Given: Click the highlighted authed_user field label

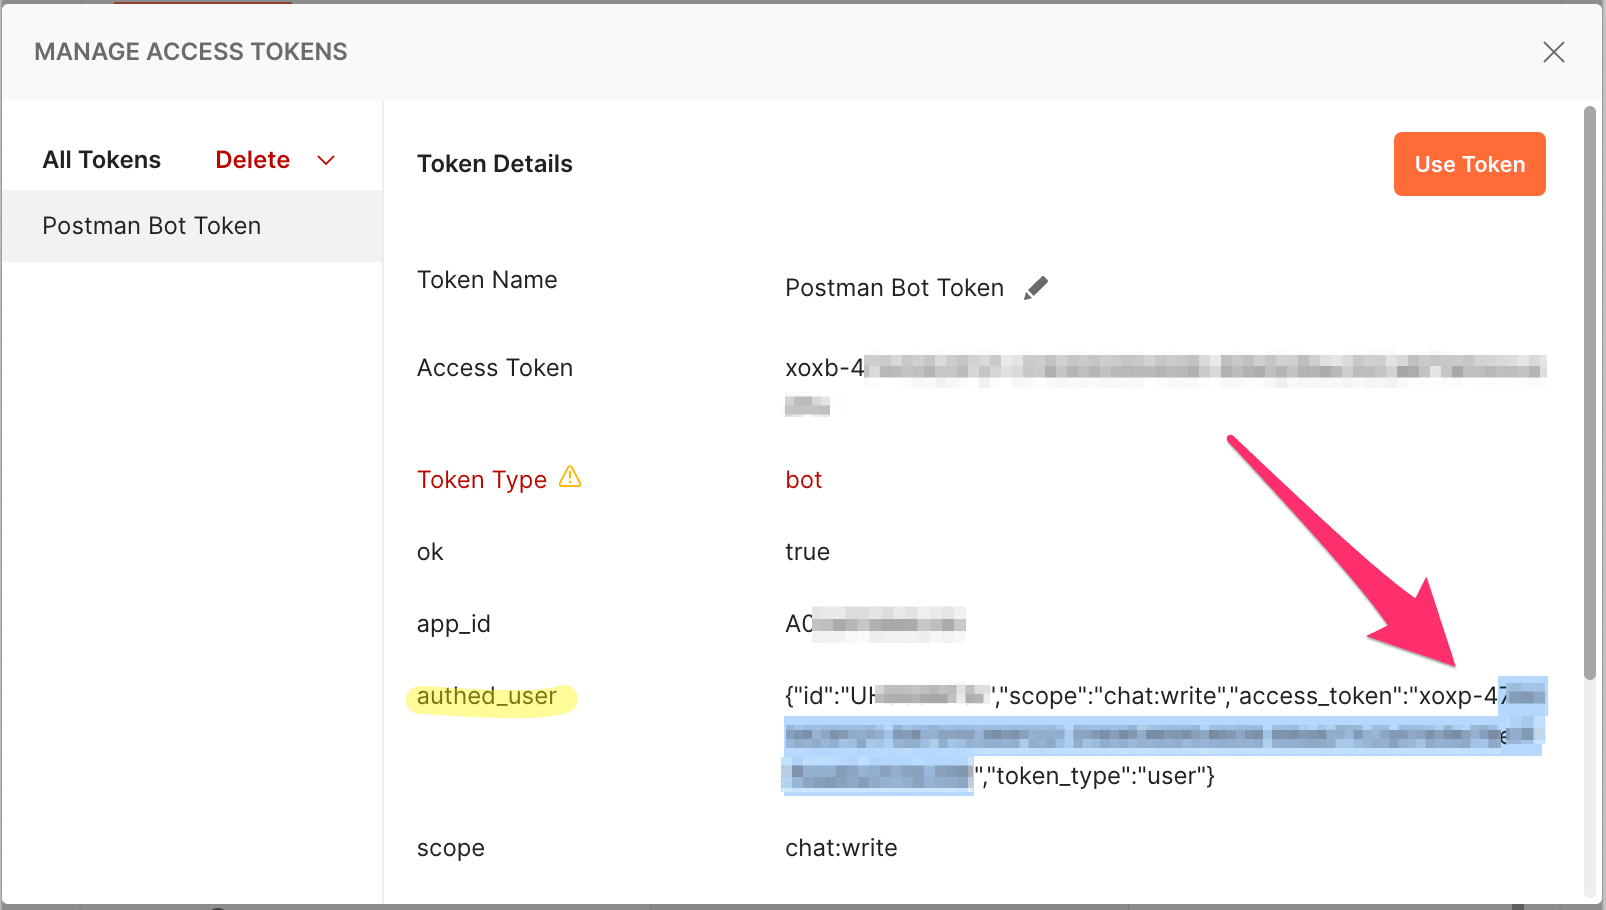Looking at the screenshot, I should click(487, 695).
